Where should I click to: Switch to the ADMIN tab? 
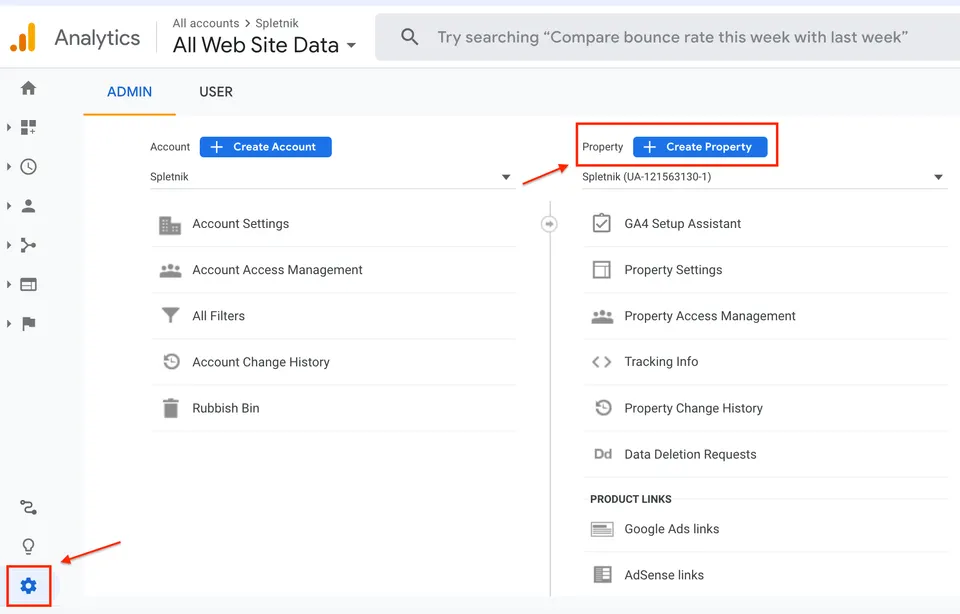[129, 92]
